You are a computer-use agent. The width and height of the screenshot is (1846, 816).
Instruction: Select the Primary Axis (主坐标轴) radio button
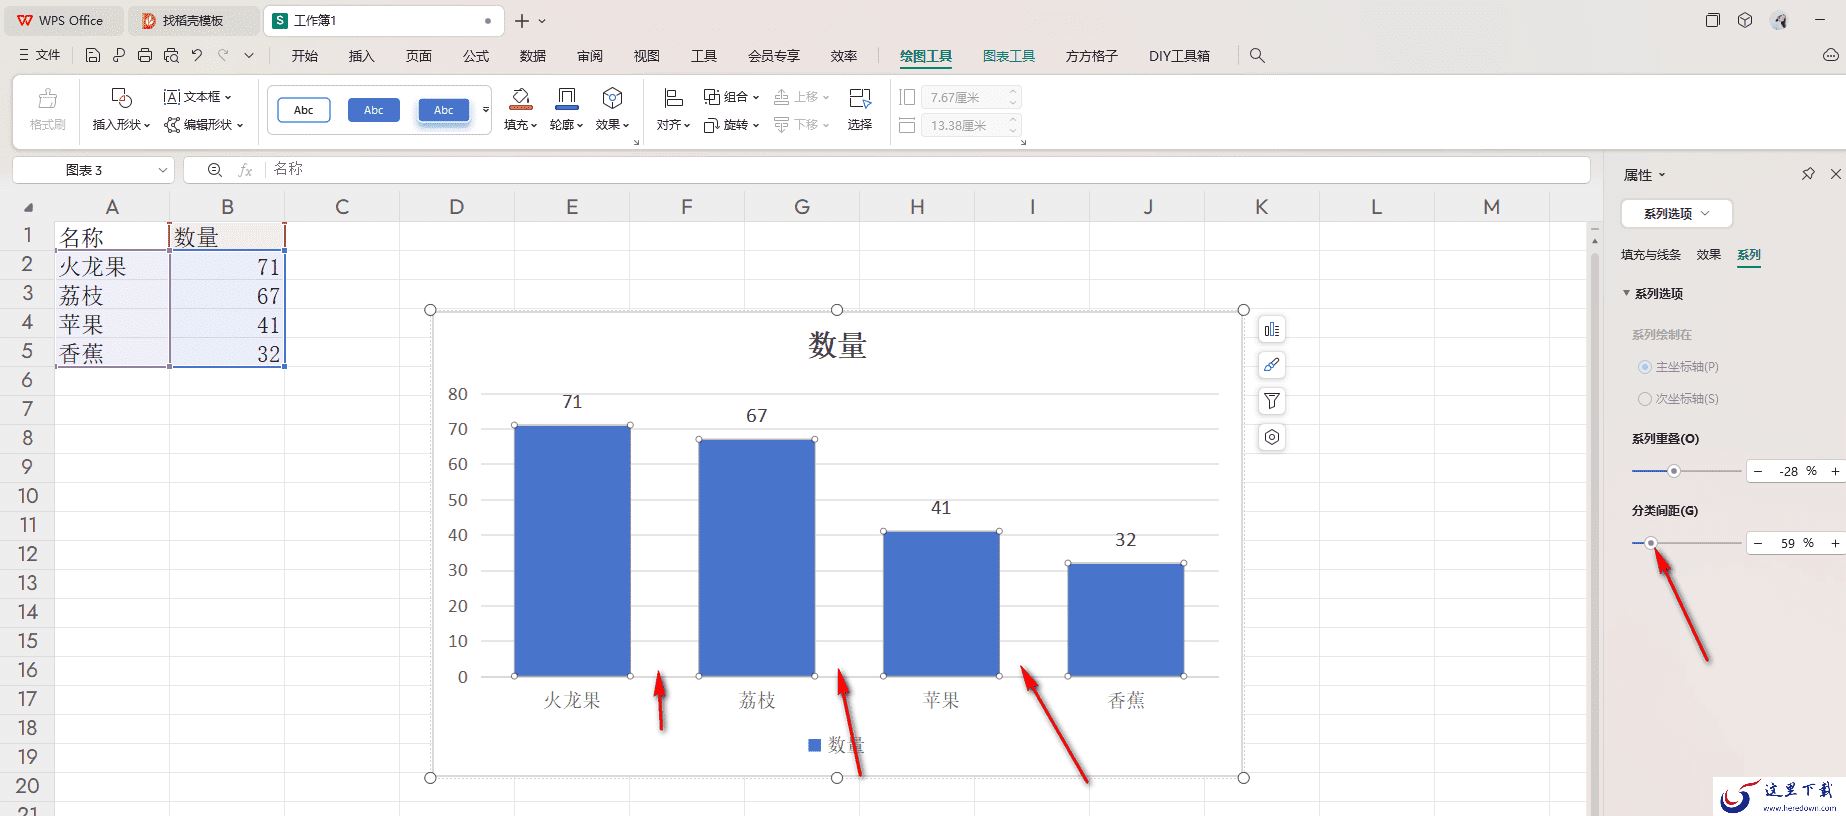[1644, 367]
